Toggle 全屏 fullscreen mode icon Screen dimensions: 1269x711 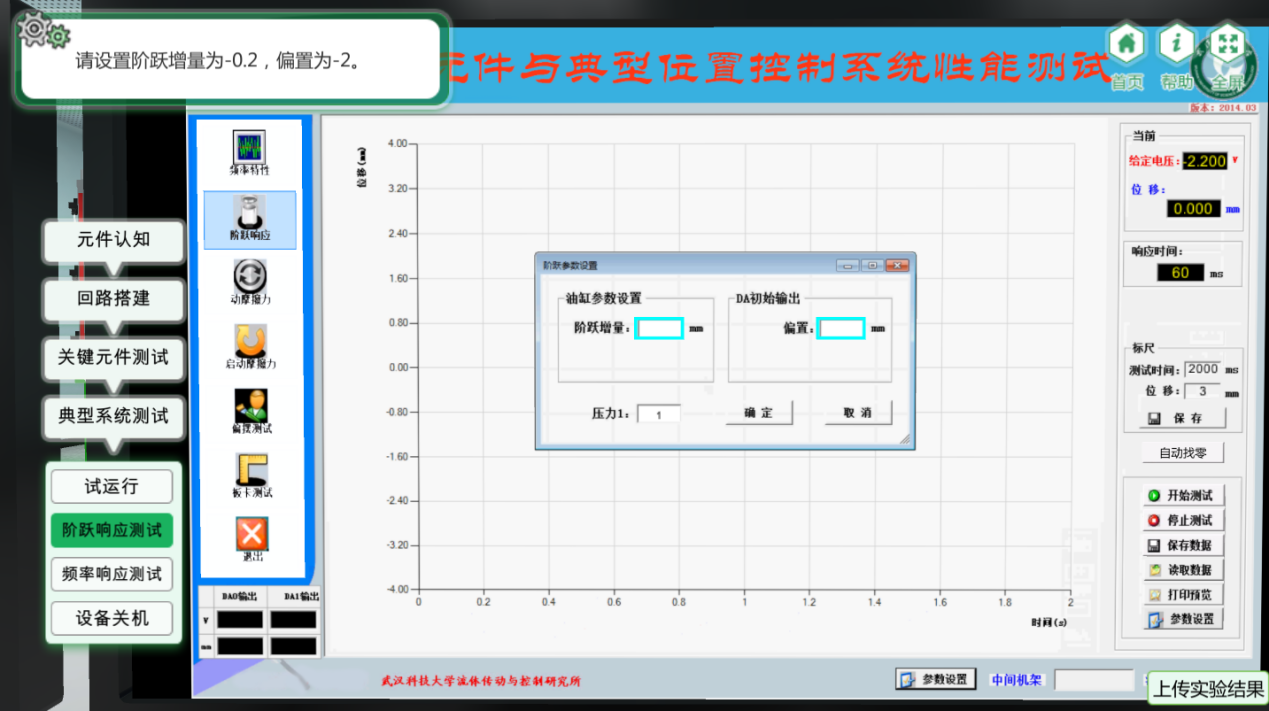click(1227, 47)
